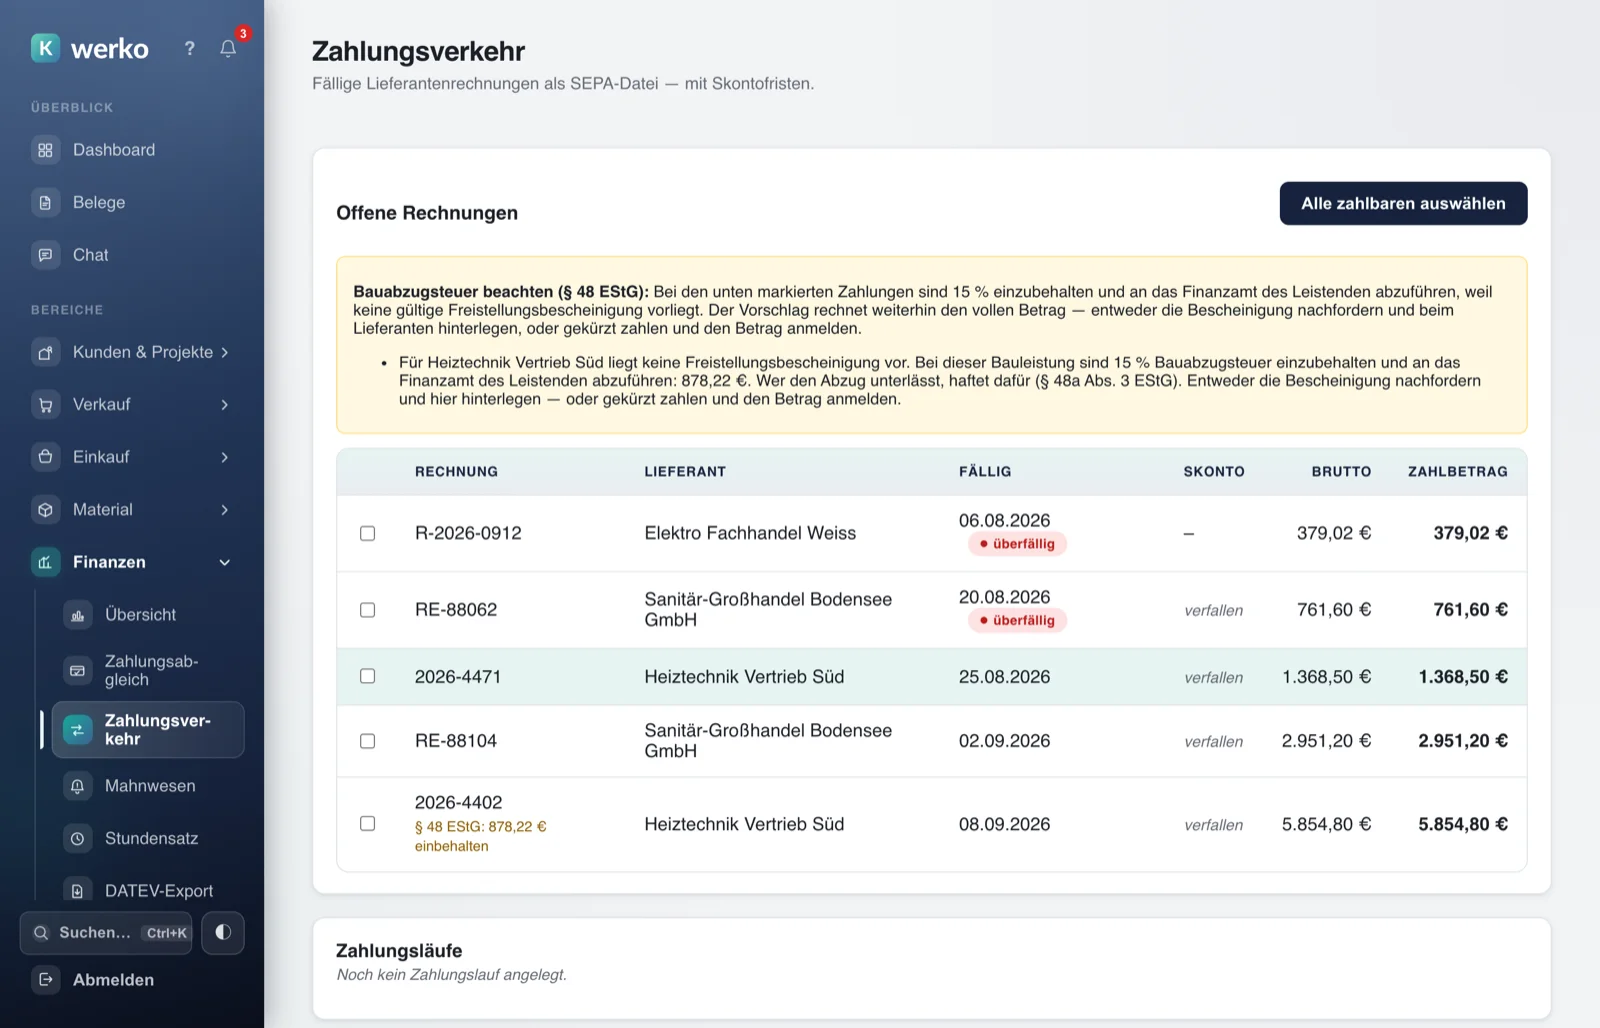Click the Finanzen chart icon

tap(45, 562)
